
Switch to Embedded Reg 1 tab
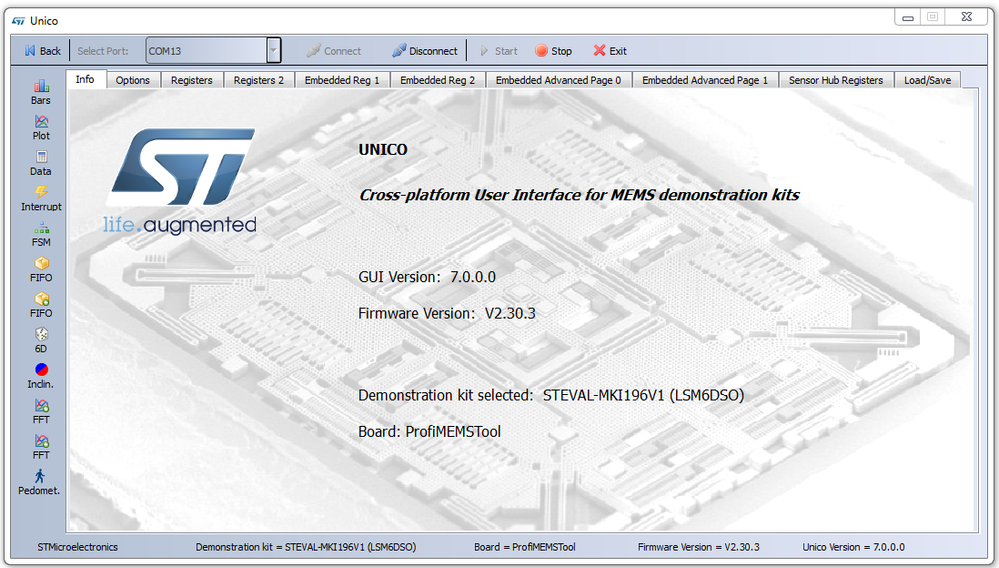[341, 80]
